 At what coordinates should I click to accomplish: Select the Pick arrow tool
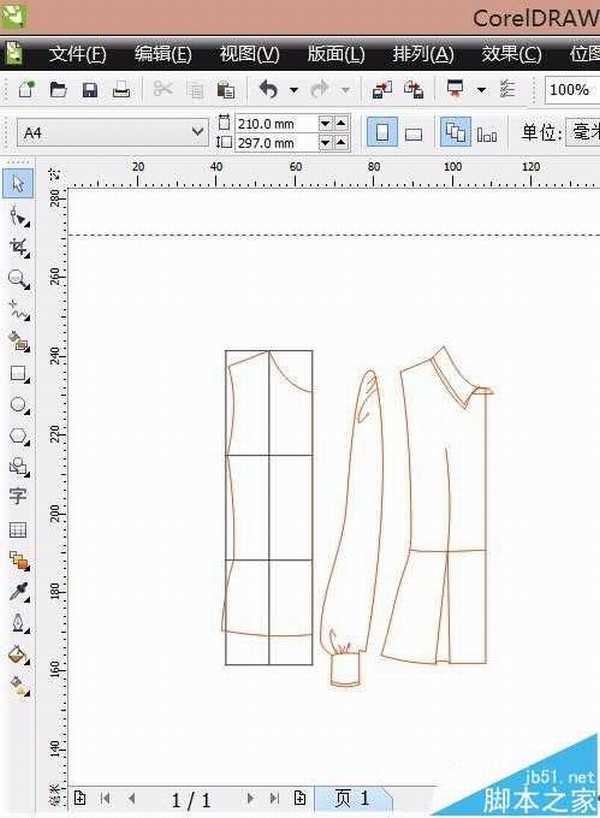pyautogui.click(x=18, y=183)
